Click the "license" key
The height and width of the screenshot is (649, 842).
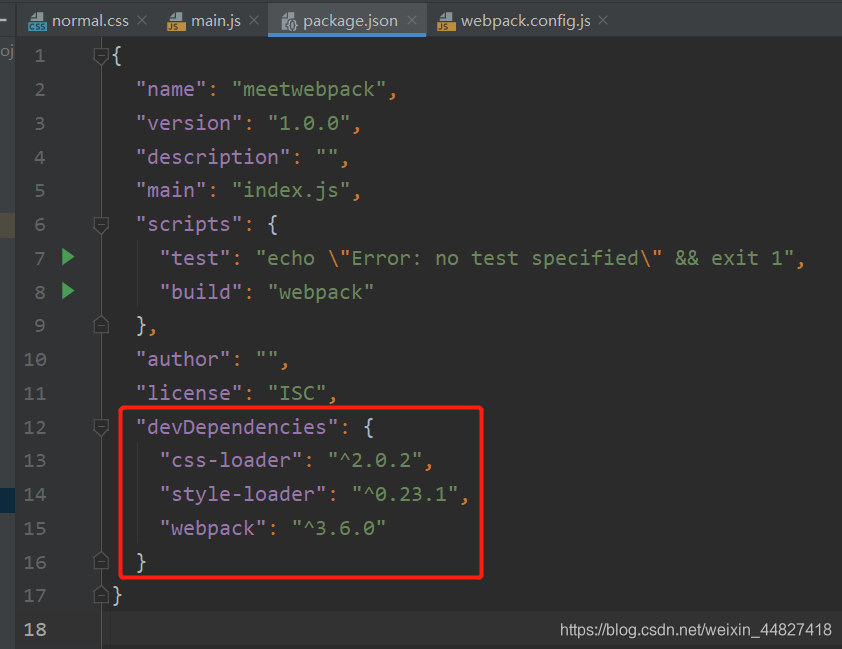pyautogui.click(x=188, y=393)
